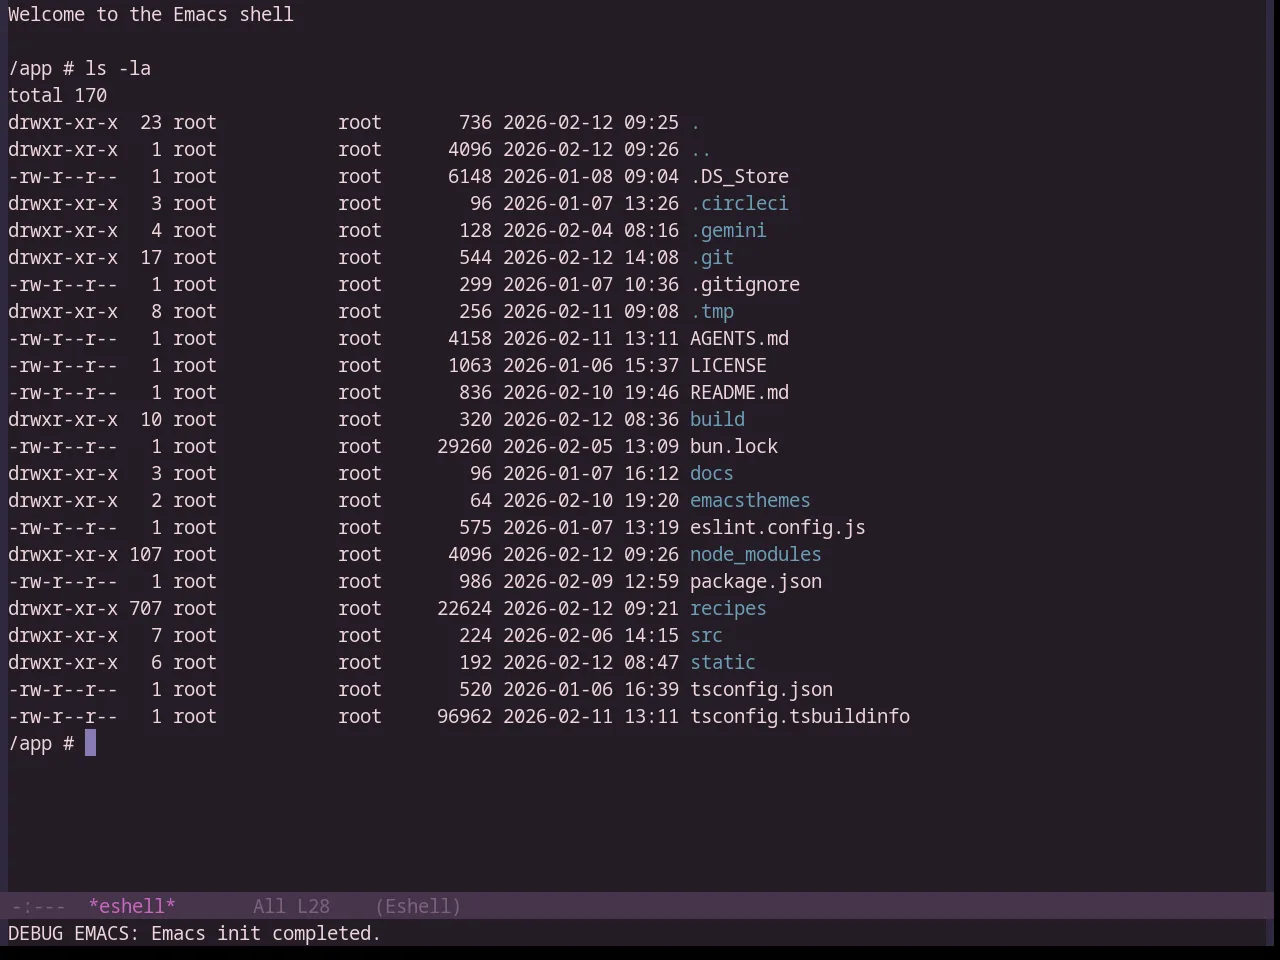Click the bun.lock file name
Screen dimensions: 1280x960
pos(734,446)
